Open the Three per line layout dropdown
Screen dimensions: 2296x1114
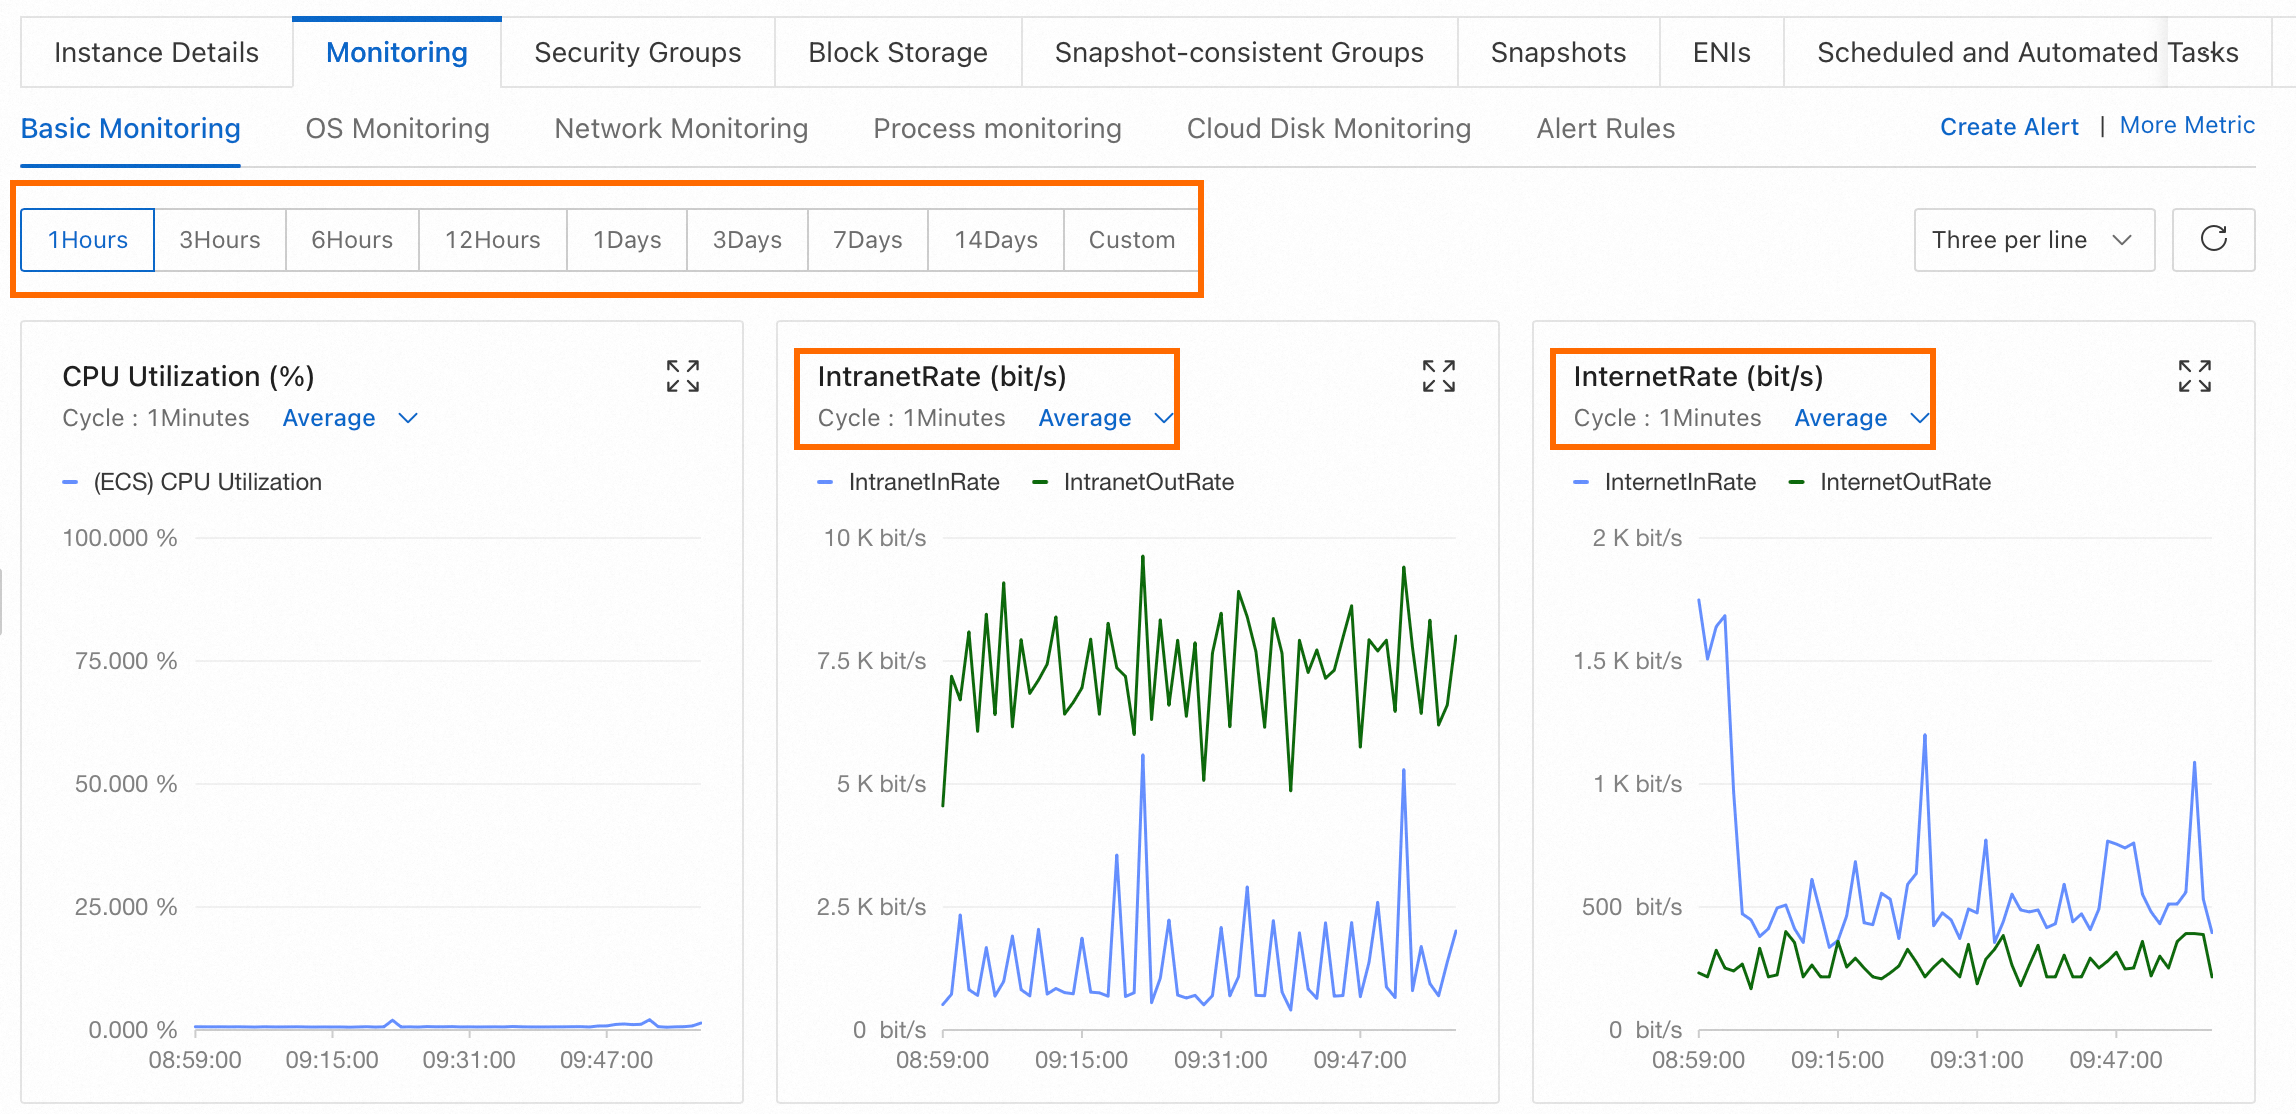[x=2033, y=240]
